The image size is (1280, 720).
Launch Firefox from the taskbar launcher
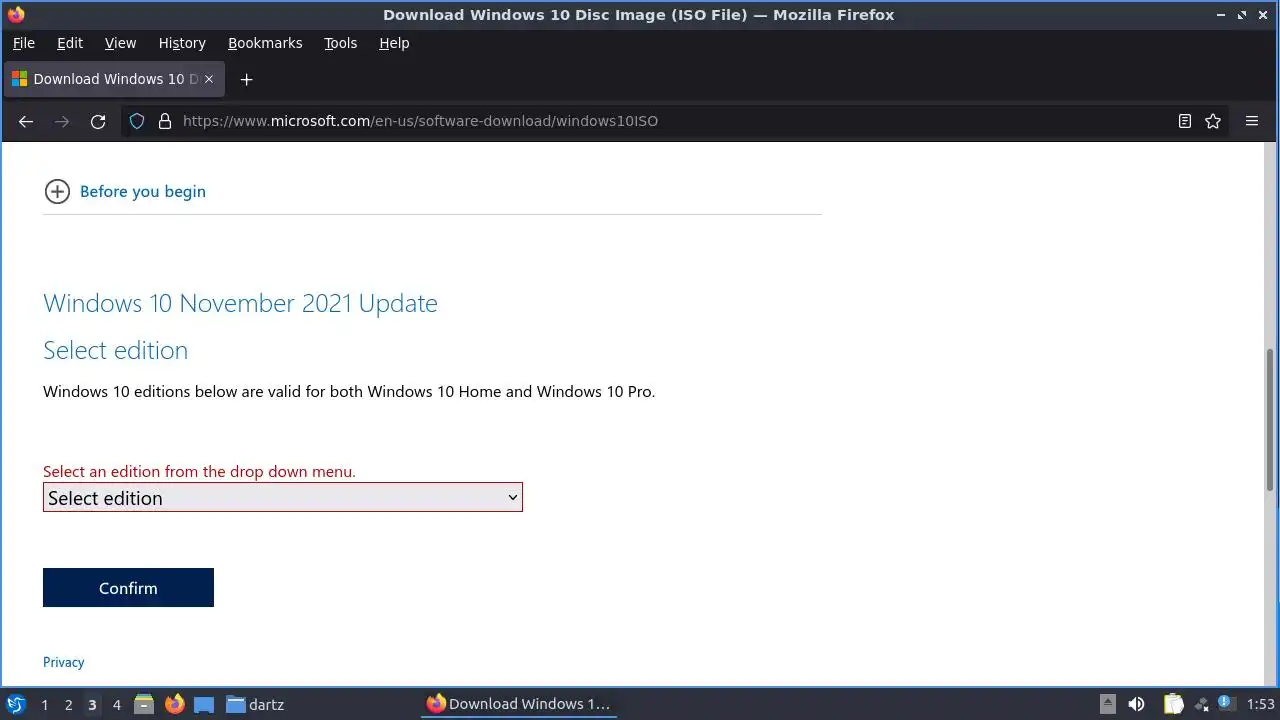tap(174, 704)
